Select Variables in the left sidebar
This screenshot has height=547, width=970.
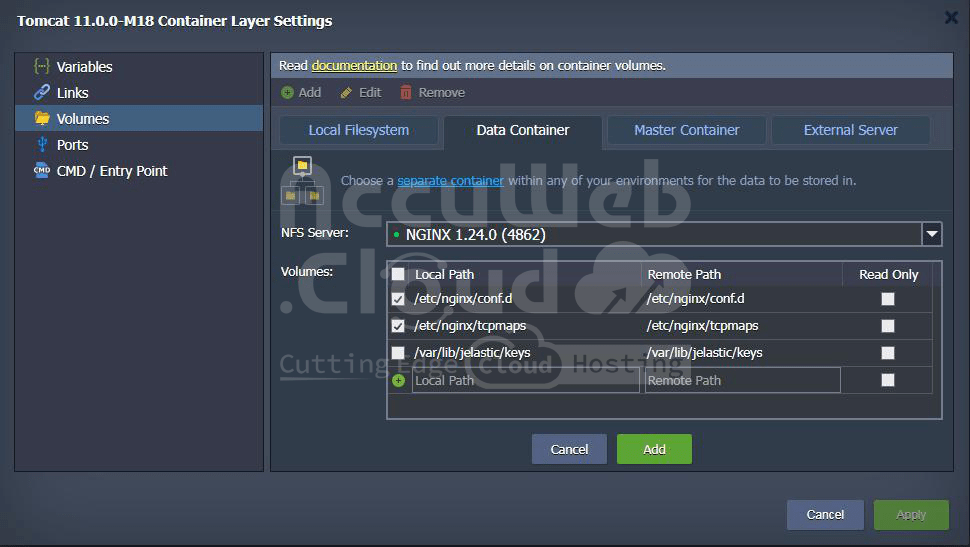coord(139,66)
